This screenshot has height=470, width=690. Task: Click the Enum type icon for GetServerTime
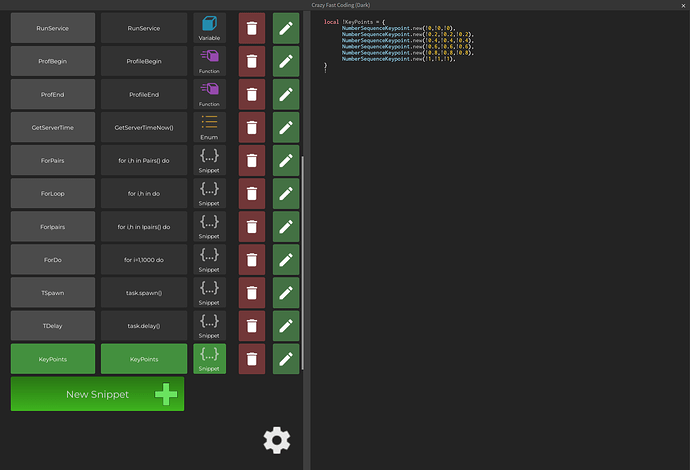coord(209,127)
